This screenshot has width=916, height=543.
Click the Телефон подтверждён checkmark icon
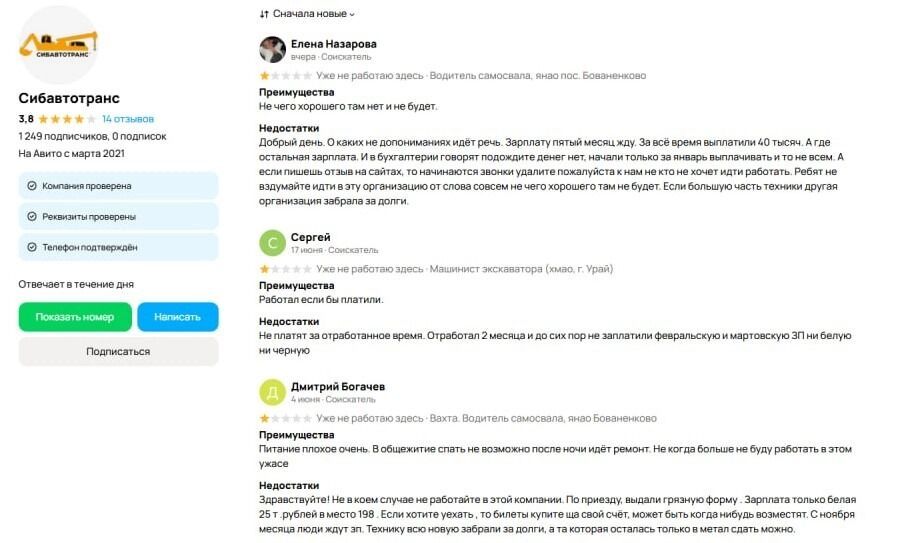[x=32, y=247]
